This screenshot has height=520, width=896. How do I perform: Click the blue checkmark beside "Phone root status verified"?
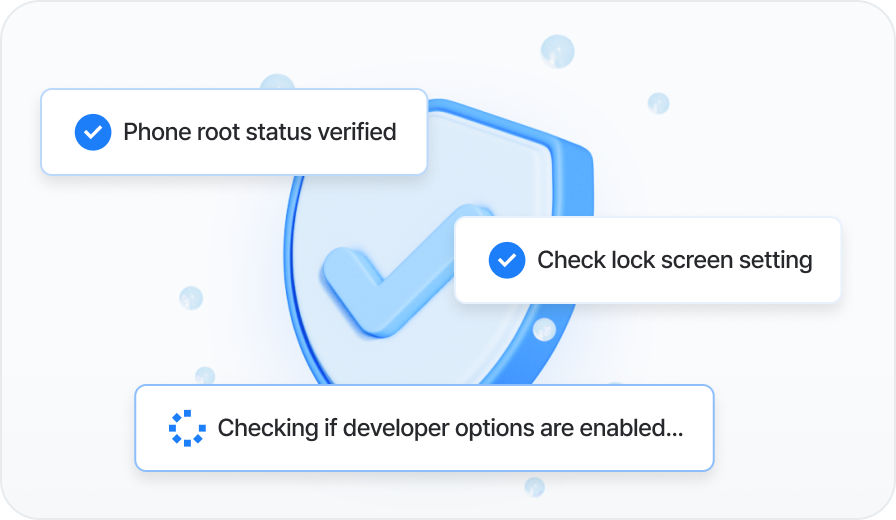click(x=93, y=132)
